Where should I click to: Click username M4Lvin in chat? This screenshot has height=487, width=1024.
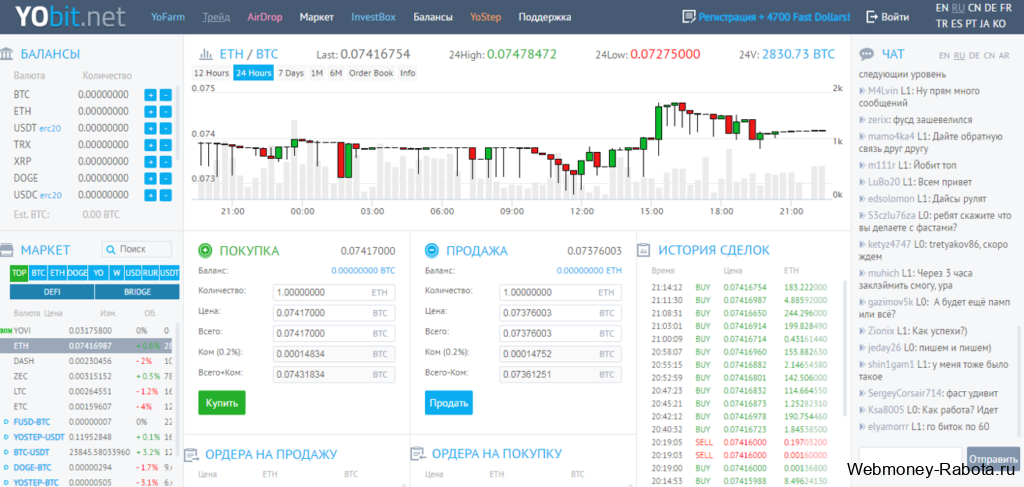tap(883, 91)
